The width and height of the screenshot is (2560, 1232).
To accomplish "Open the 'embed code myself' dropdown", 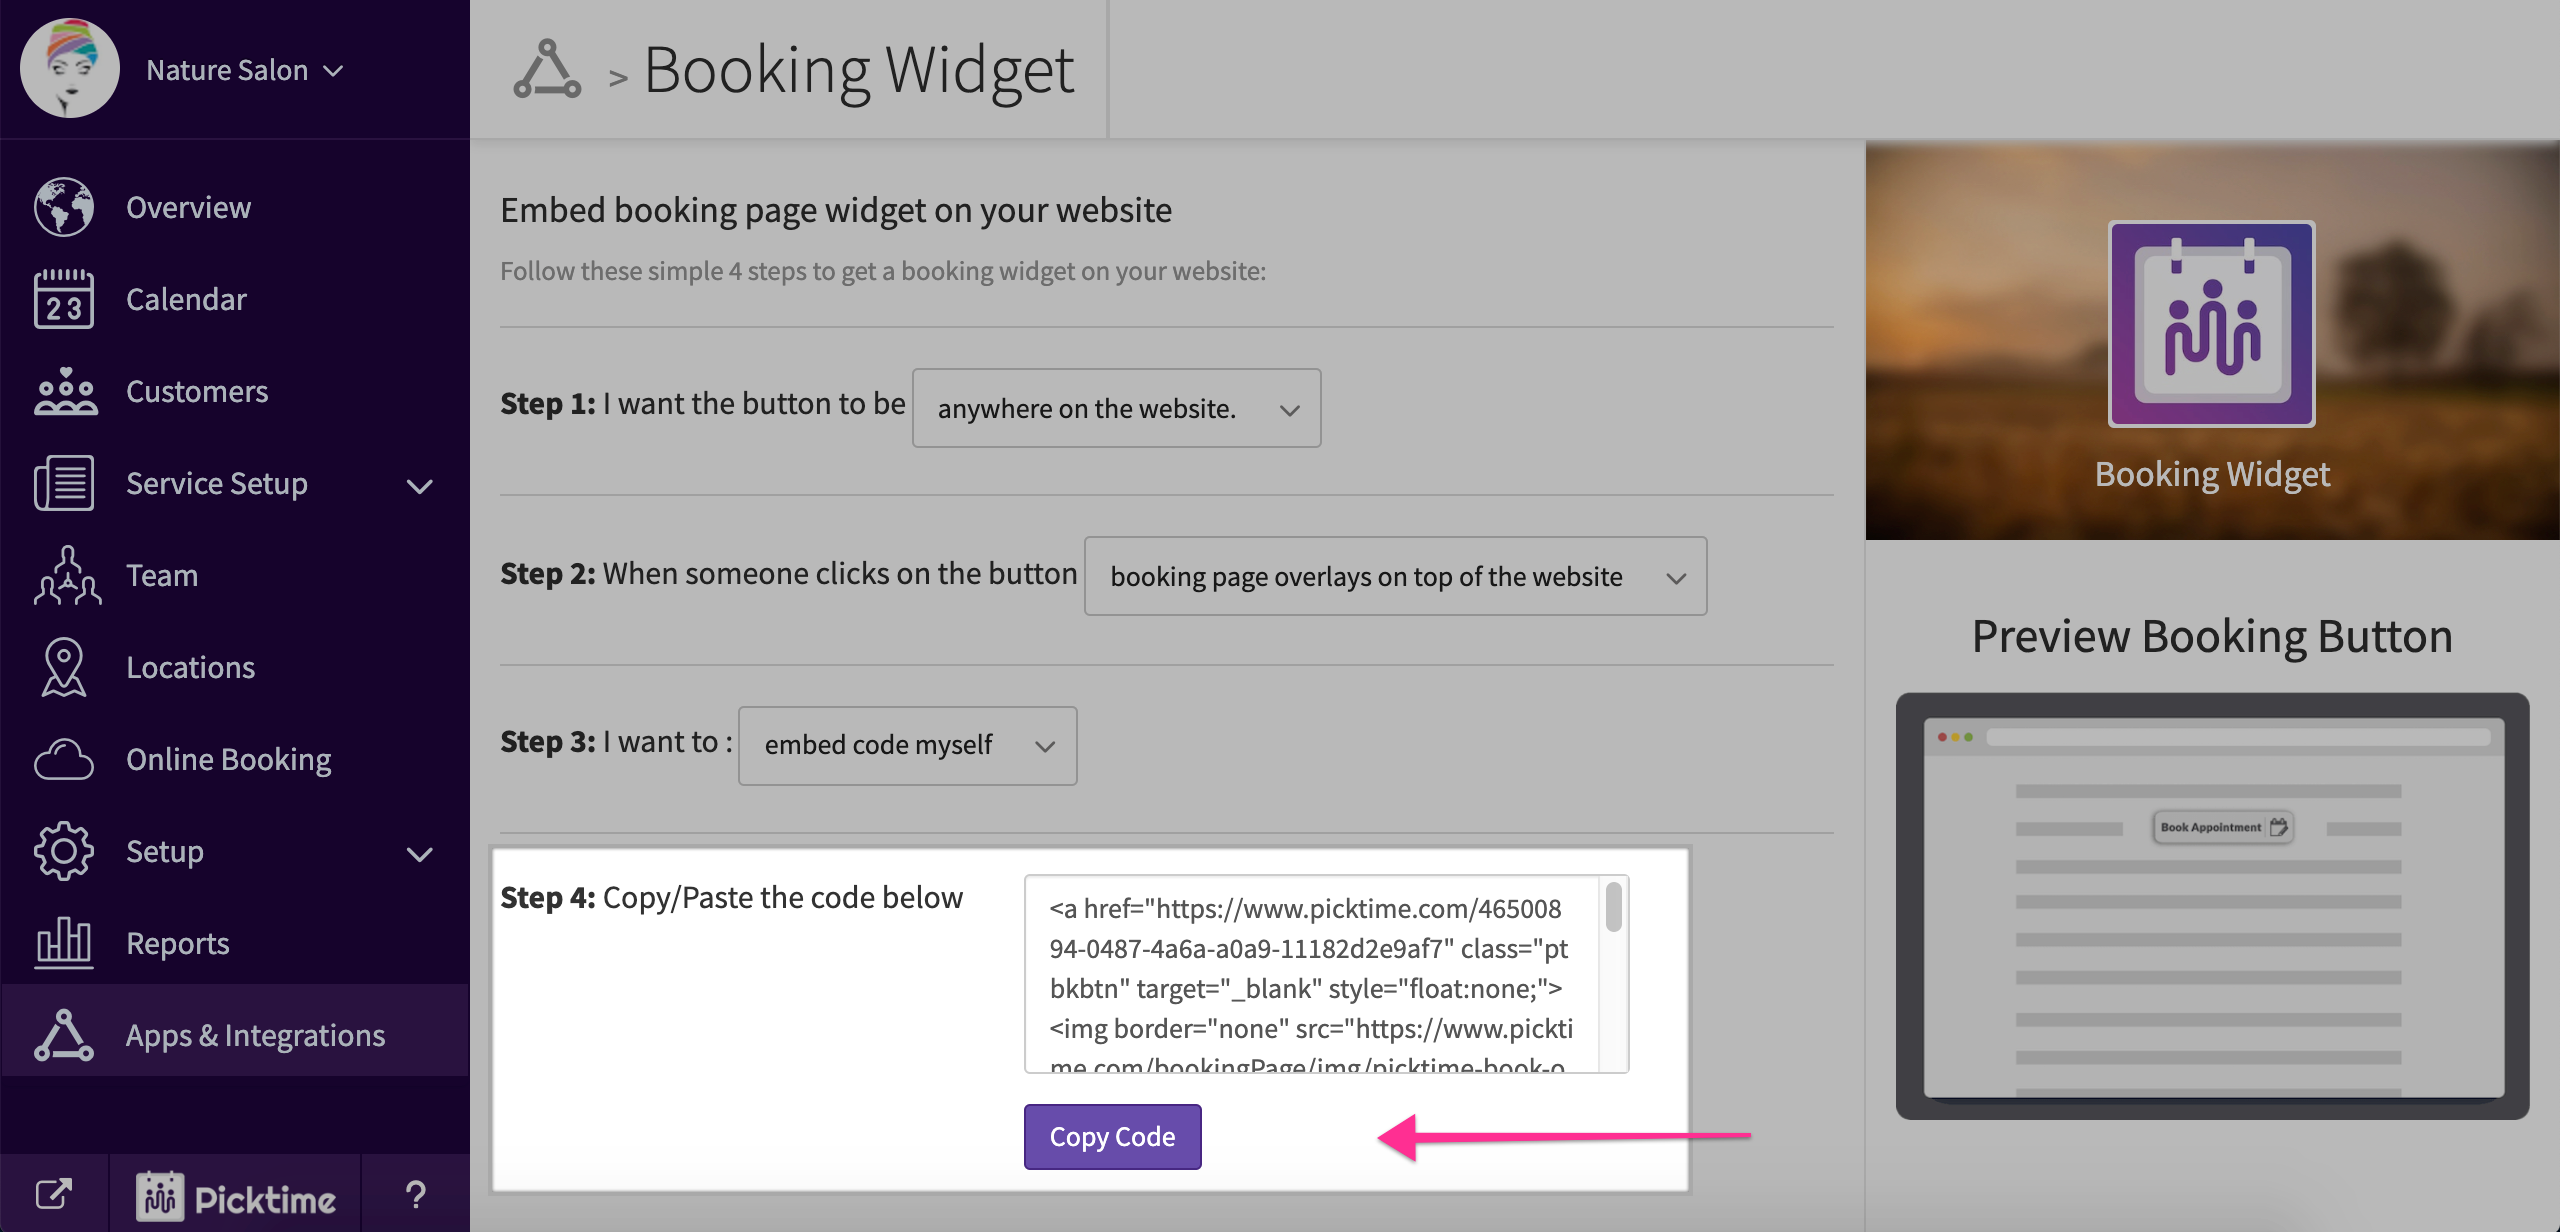I will tap(907, 745).
